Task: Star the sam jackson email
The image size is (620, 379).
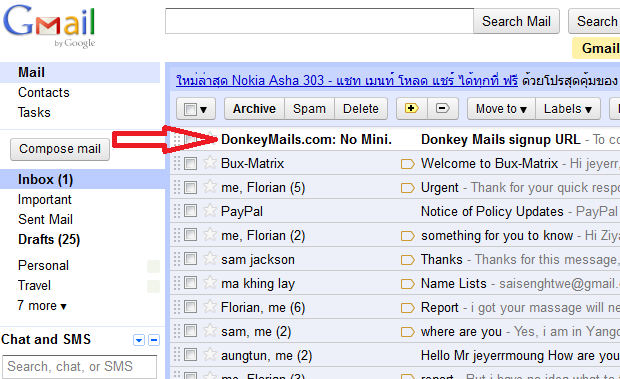Action: click(x=210, y=259)
